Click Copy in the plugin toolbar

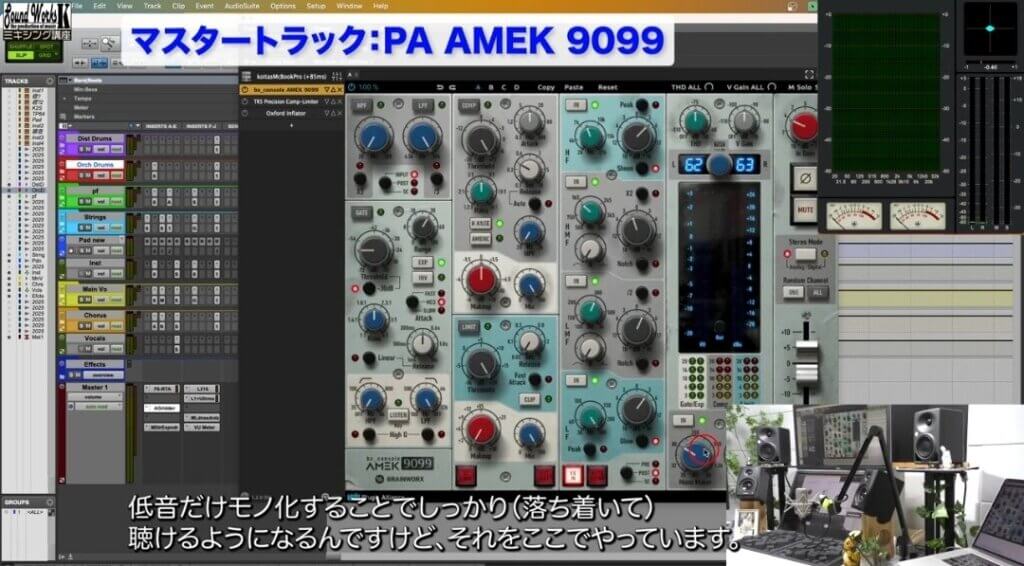click(546, 87)
